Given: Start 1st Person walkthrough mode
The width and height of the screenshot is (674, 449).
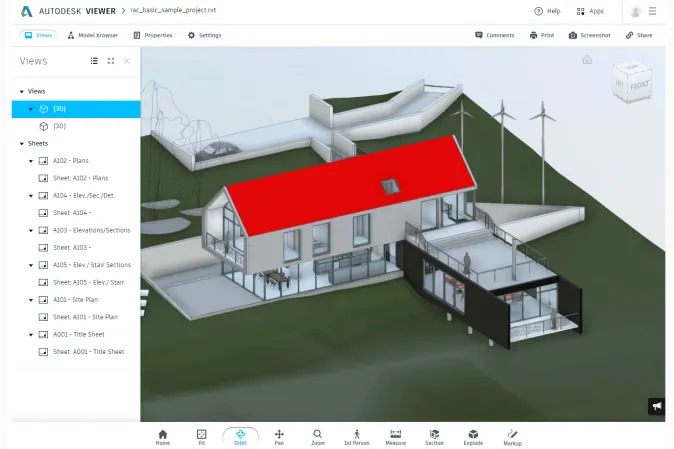Looking at the screenshot, I should click(356, 435).
